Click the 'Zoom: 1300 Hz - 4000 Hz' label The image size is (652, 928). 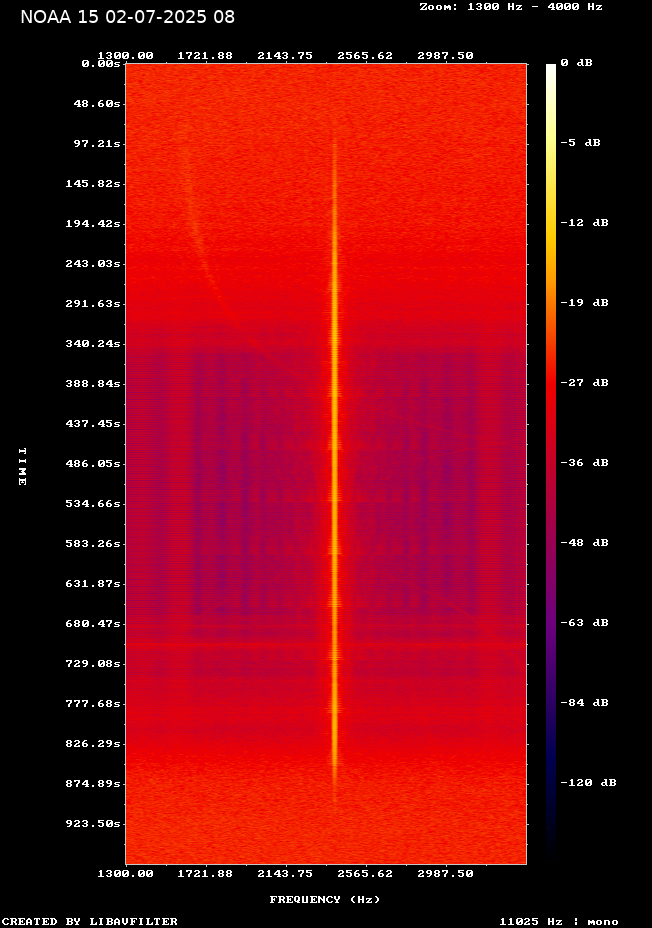click(511, 7)
